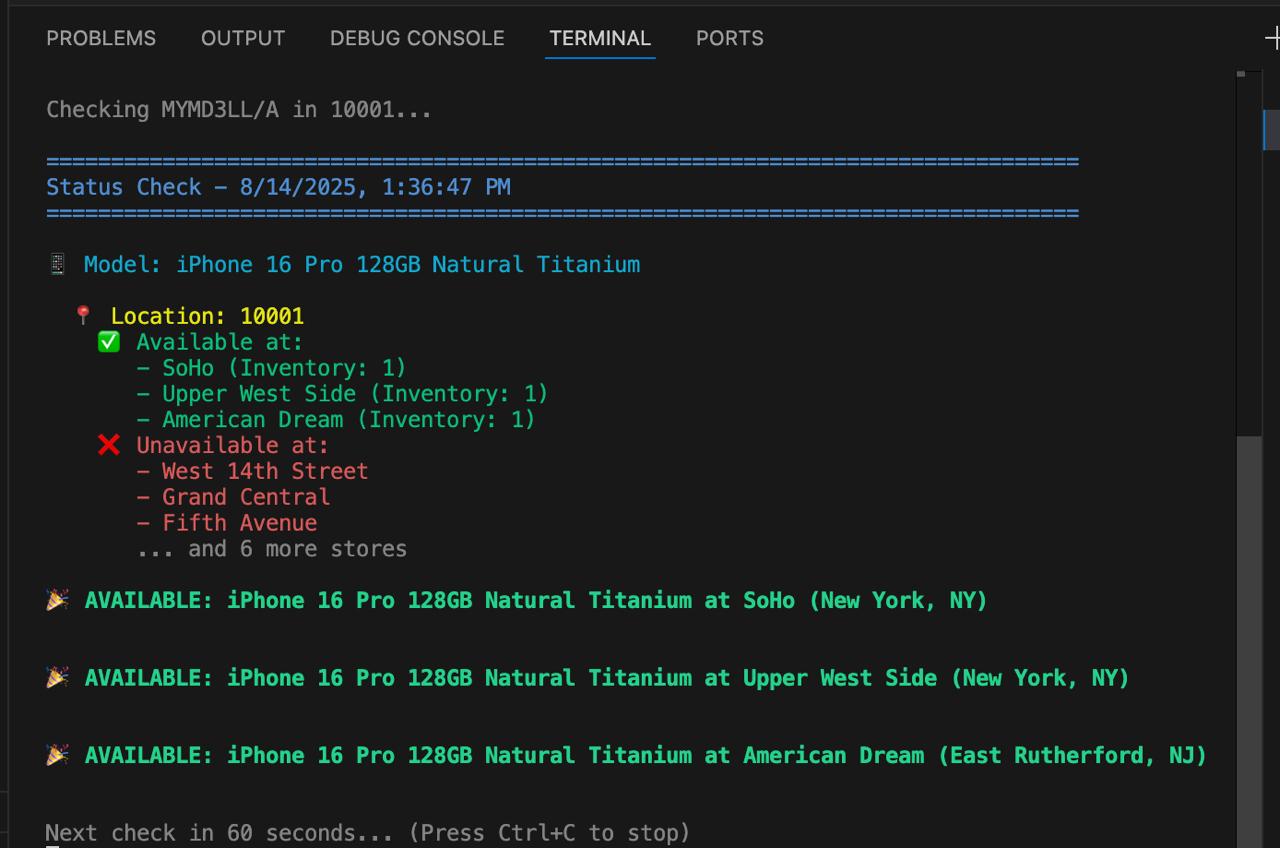Click the green checkmark next to Available at
Screen dimensions: 1280x848
[109, 342]
